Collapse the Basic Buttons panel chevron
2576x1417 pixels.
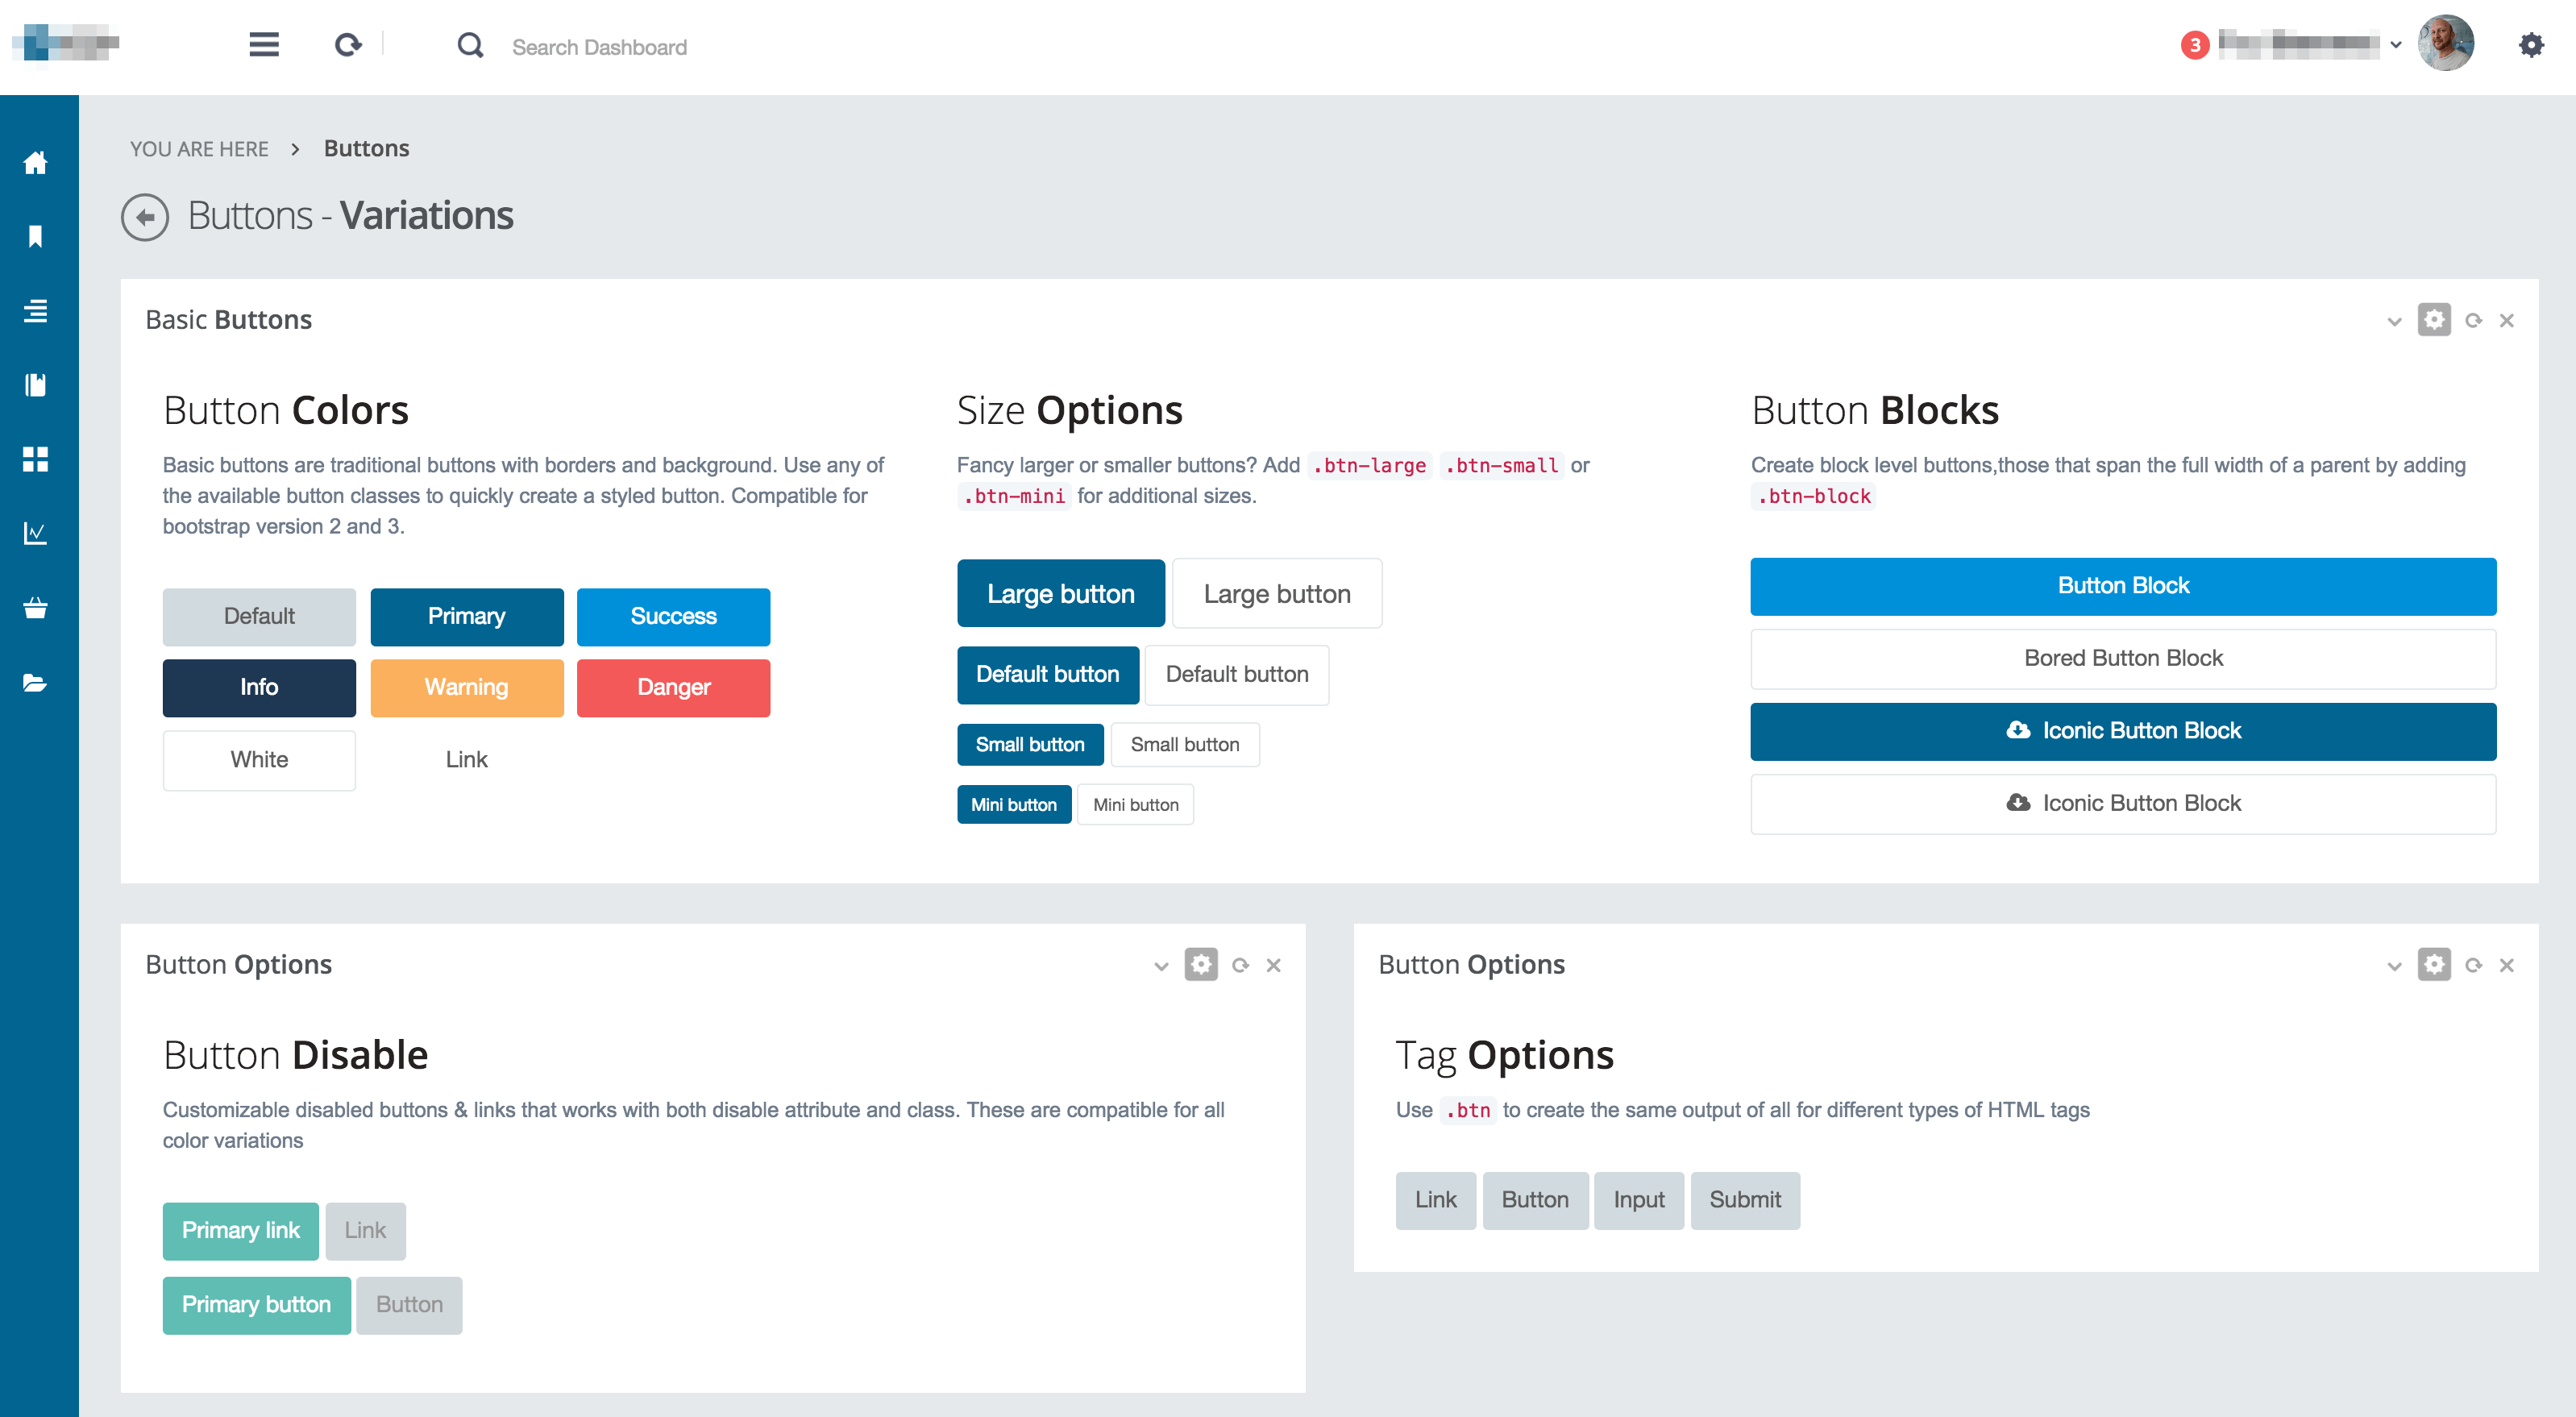2393,321
